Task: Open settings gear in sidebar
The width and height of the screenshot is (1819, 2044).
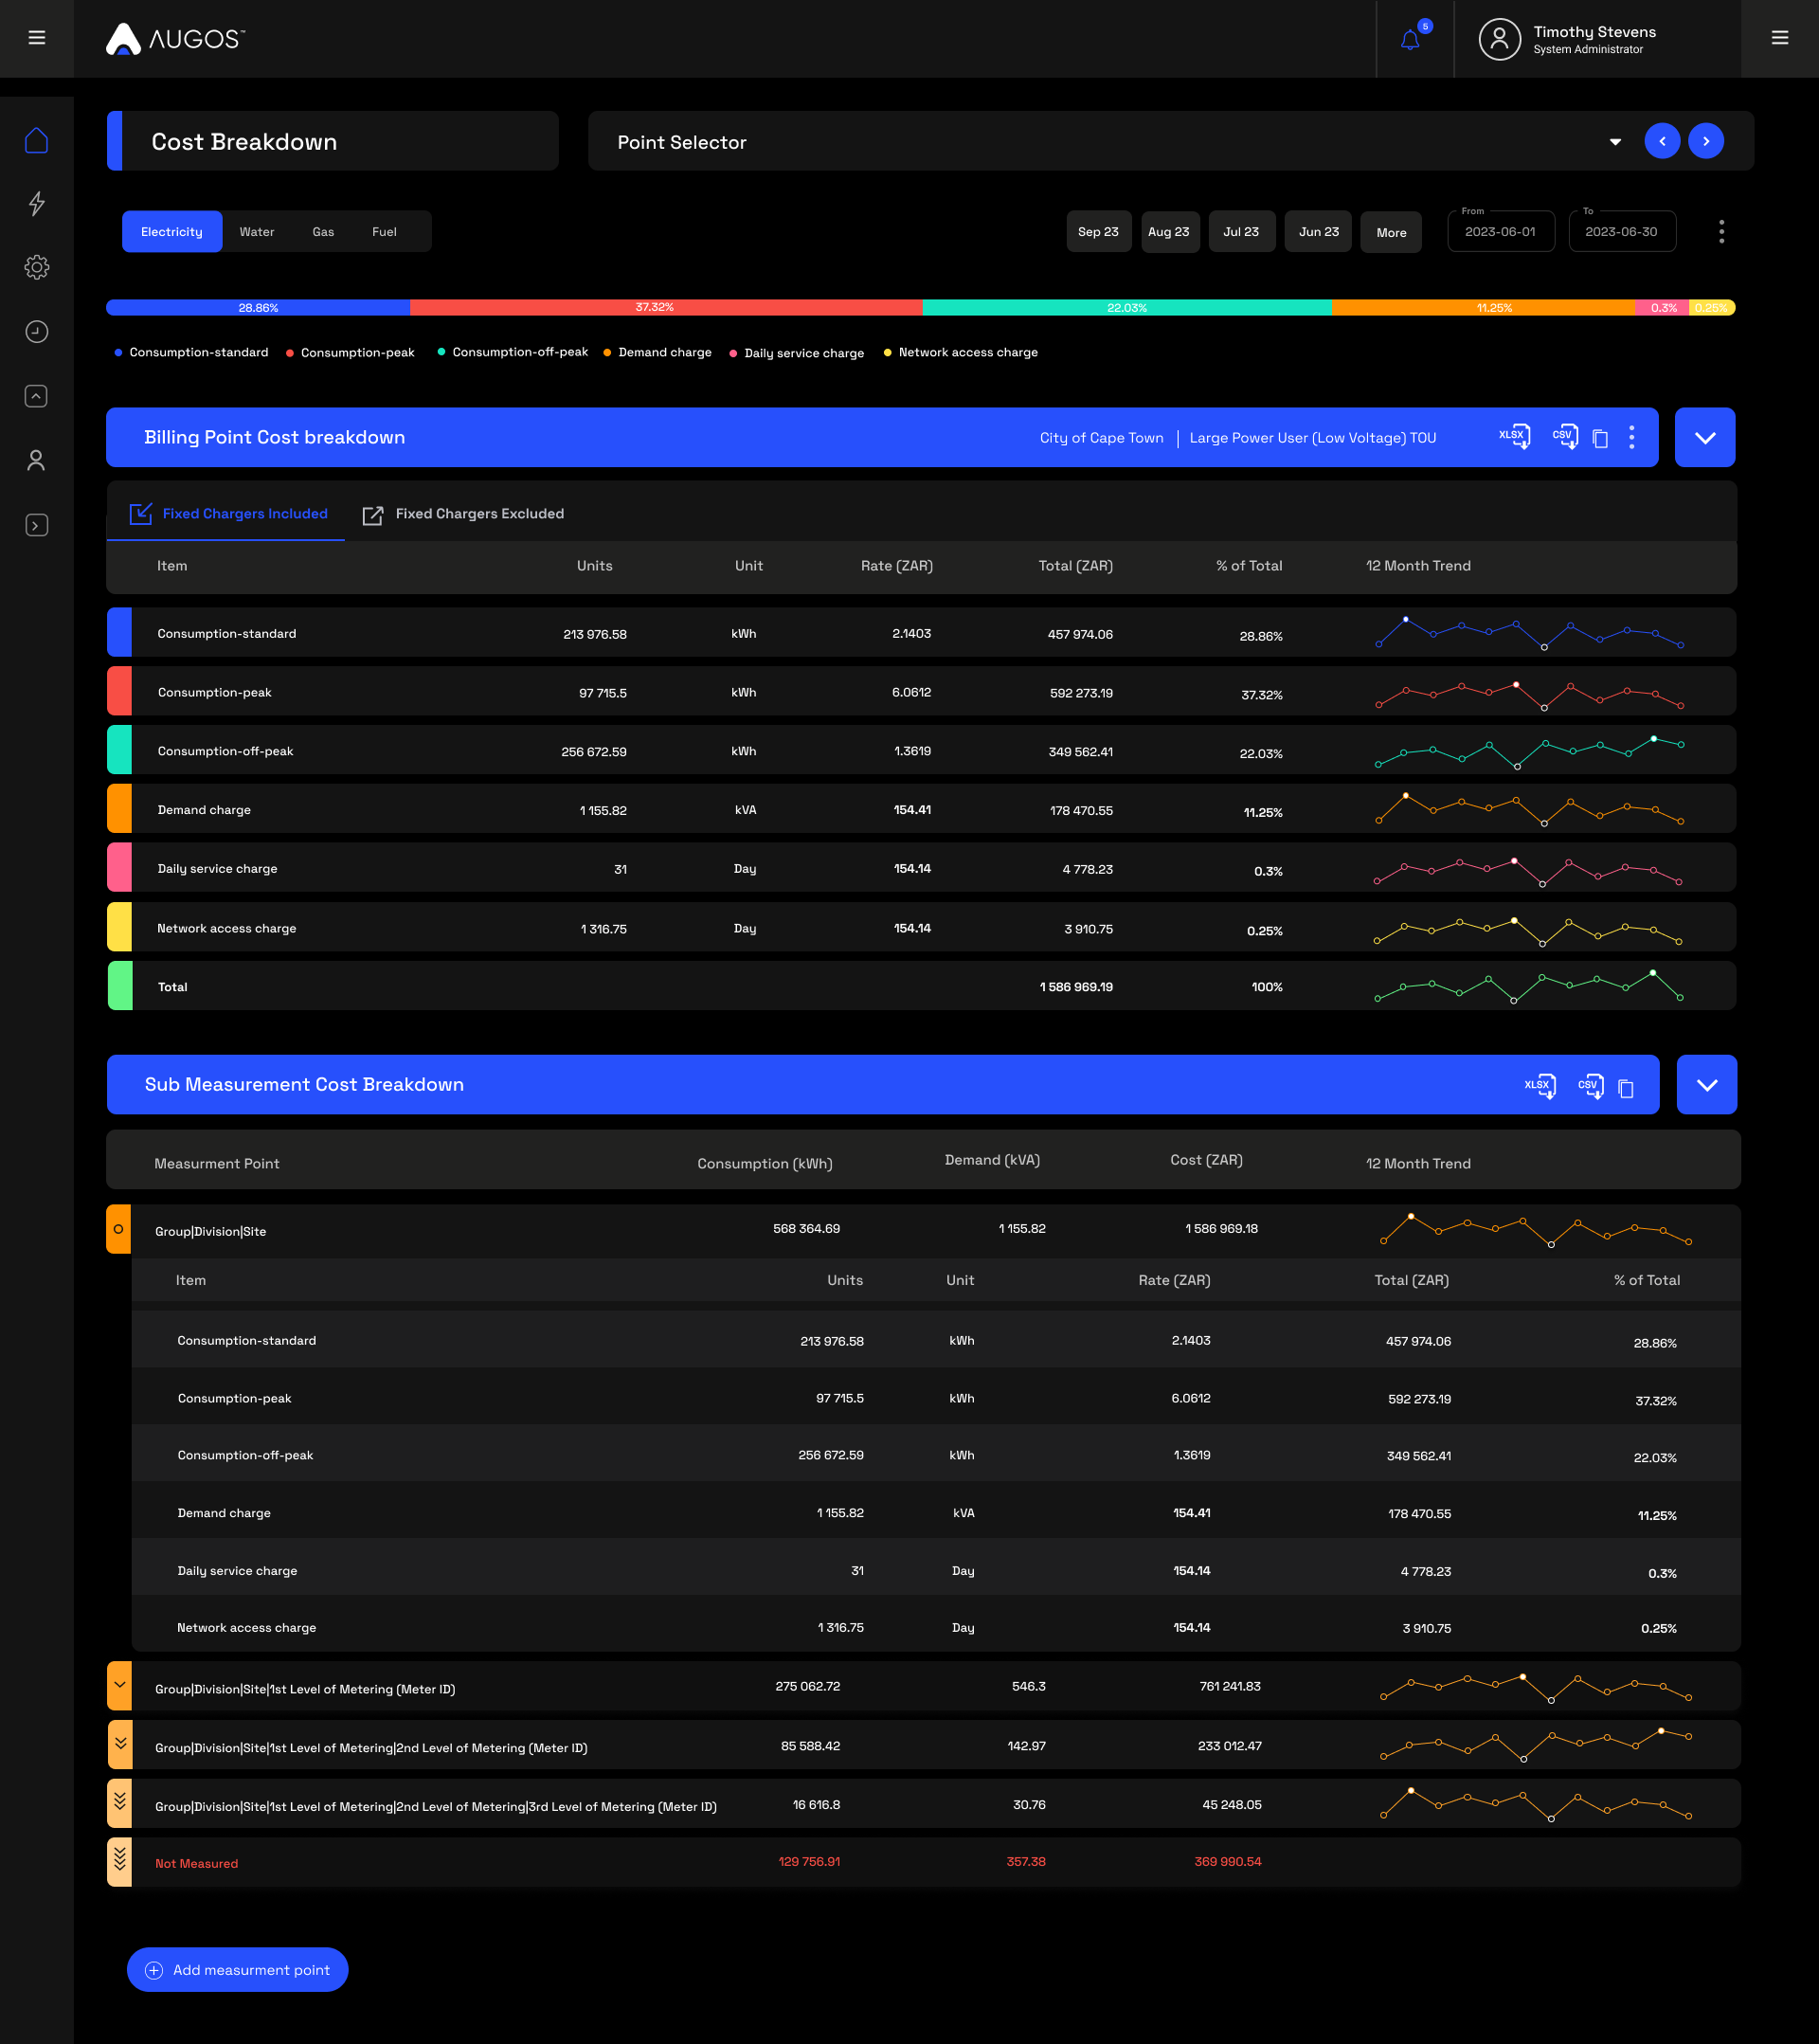Action: pyautogui.click(x=37, y=267)
